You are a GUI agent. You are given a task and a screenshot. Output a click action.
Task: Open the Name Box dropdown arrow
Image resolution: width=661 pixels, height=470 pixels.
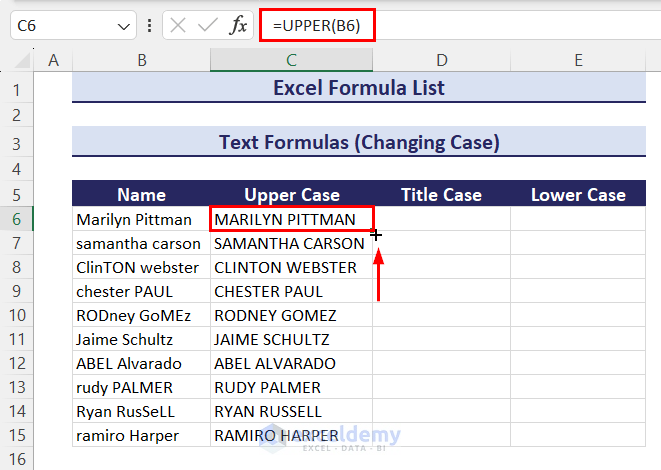tap(124, 27)
